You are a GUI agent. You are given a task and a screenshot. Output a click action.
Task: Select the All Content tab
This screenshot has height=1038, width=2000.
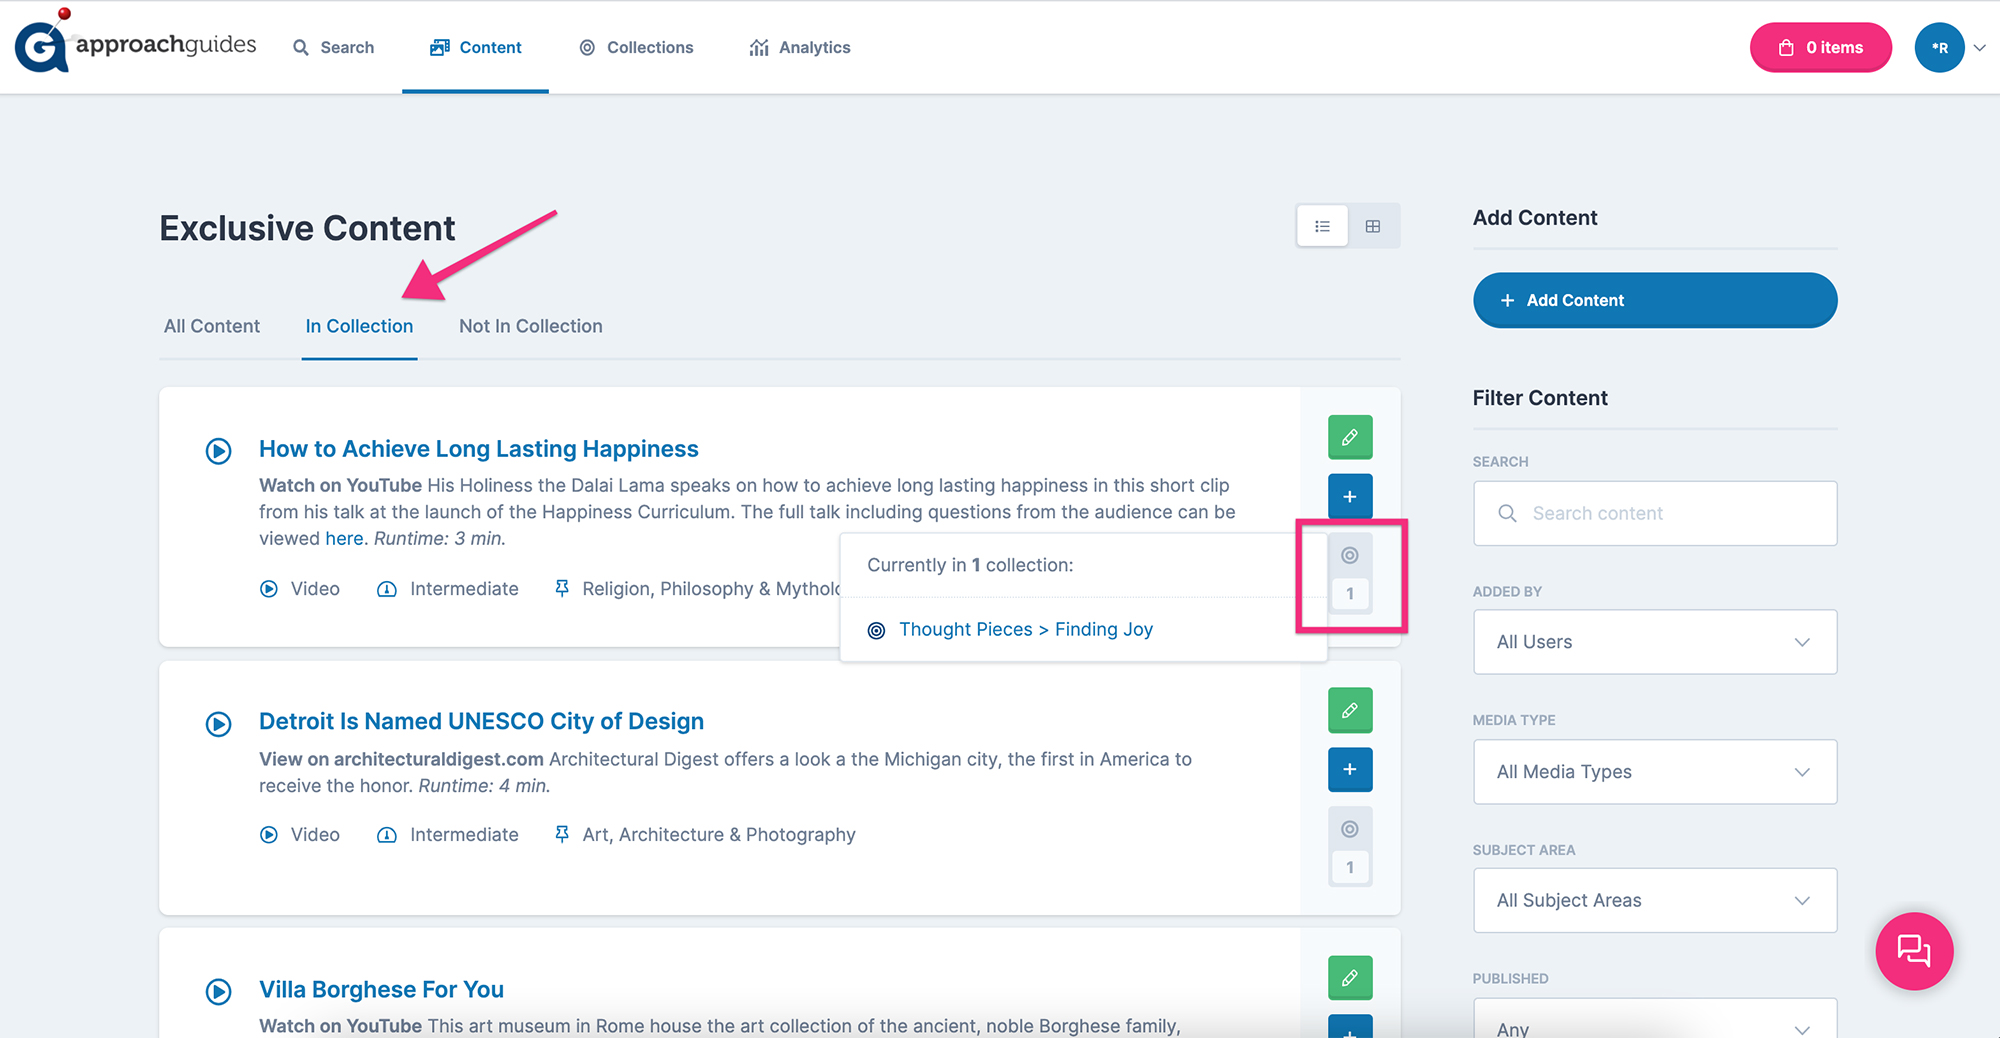pos(212,326)
